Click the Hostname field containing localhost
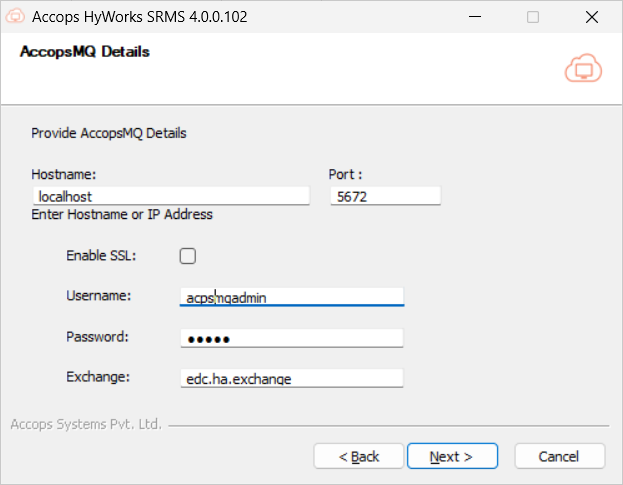Screen dimensions: 623x485 click(x=170, y=197)
